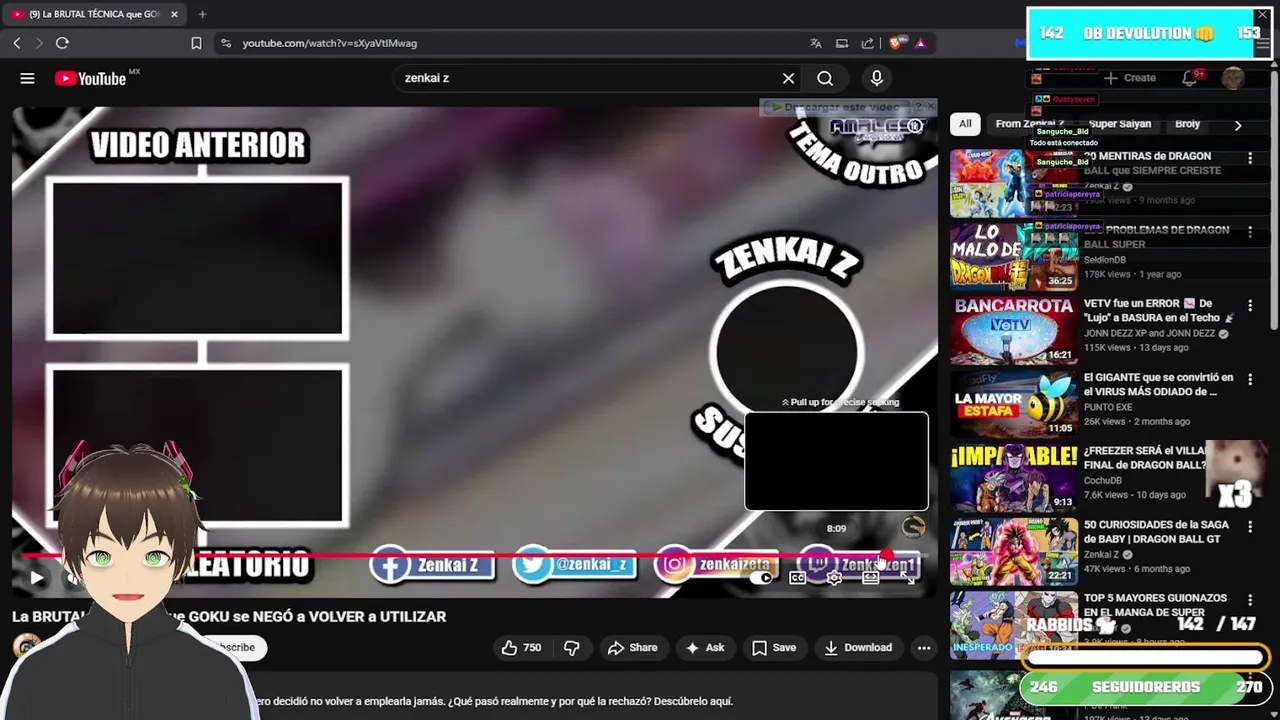Open the notifications bell

pos(1189,78)
